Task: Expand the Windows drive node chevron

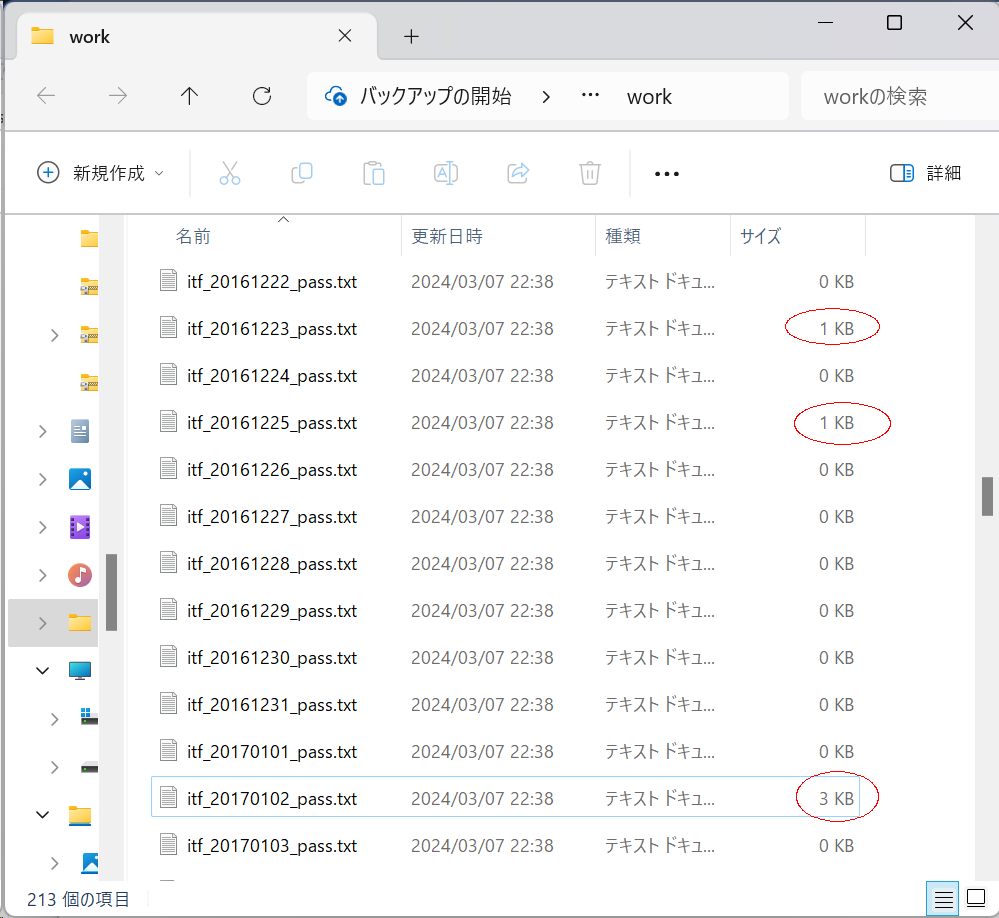Action: point(55,719)
